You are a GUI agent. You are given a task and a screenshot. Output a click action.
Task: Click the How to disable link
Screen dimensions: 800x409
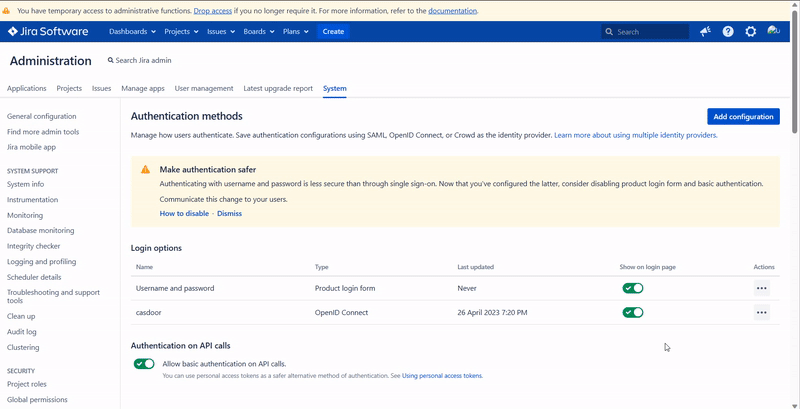pos(184,213)
